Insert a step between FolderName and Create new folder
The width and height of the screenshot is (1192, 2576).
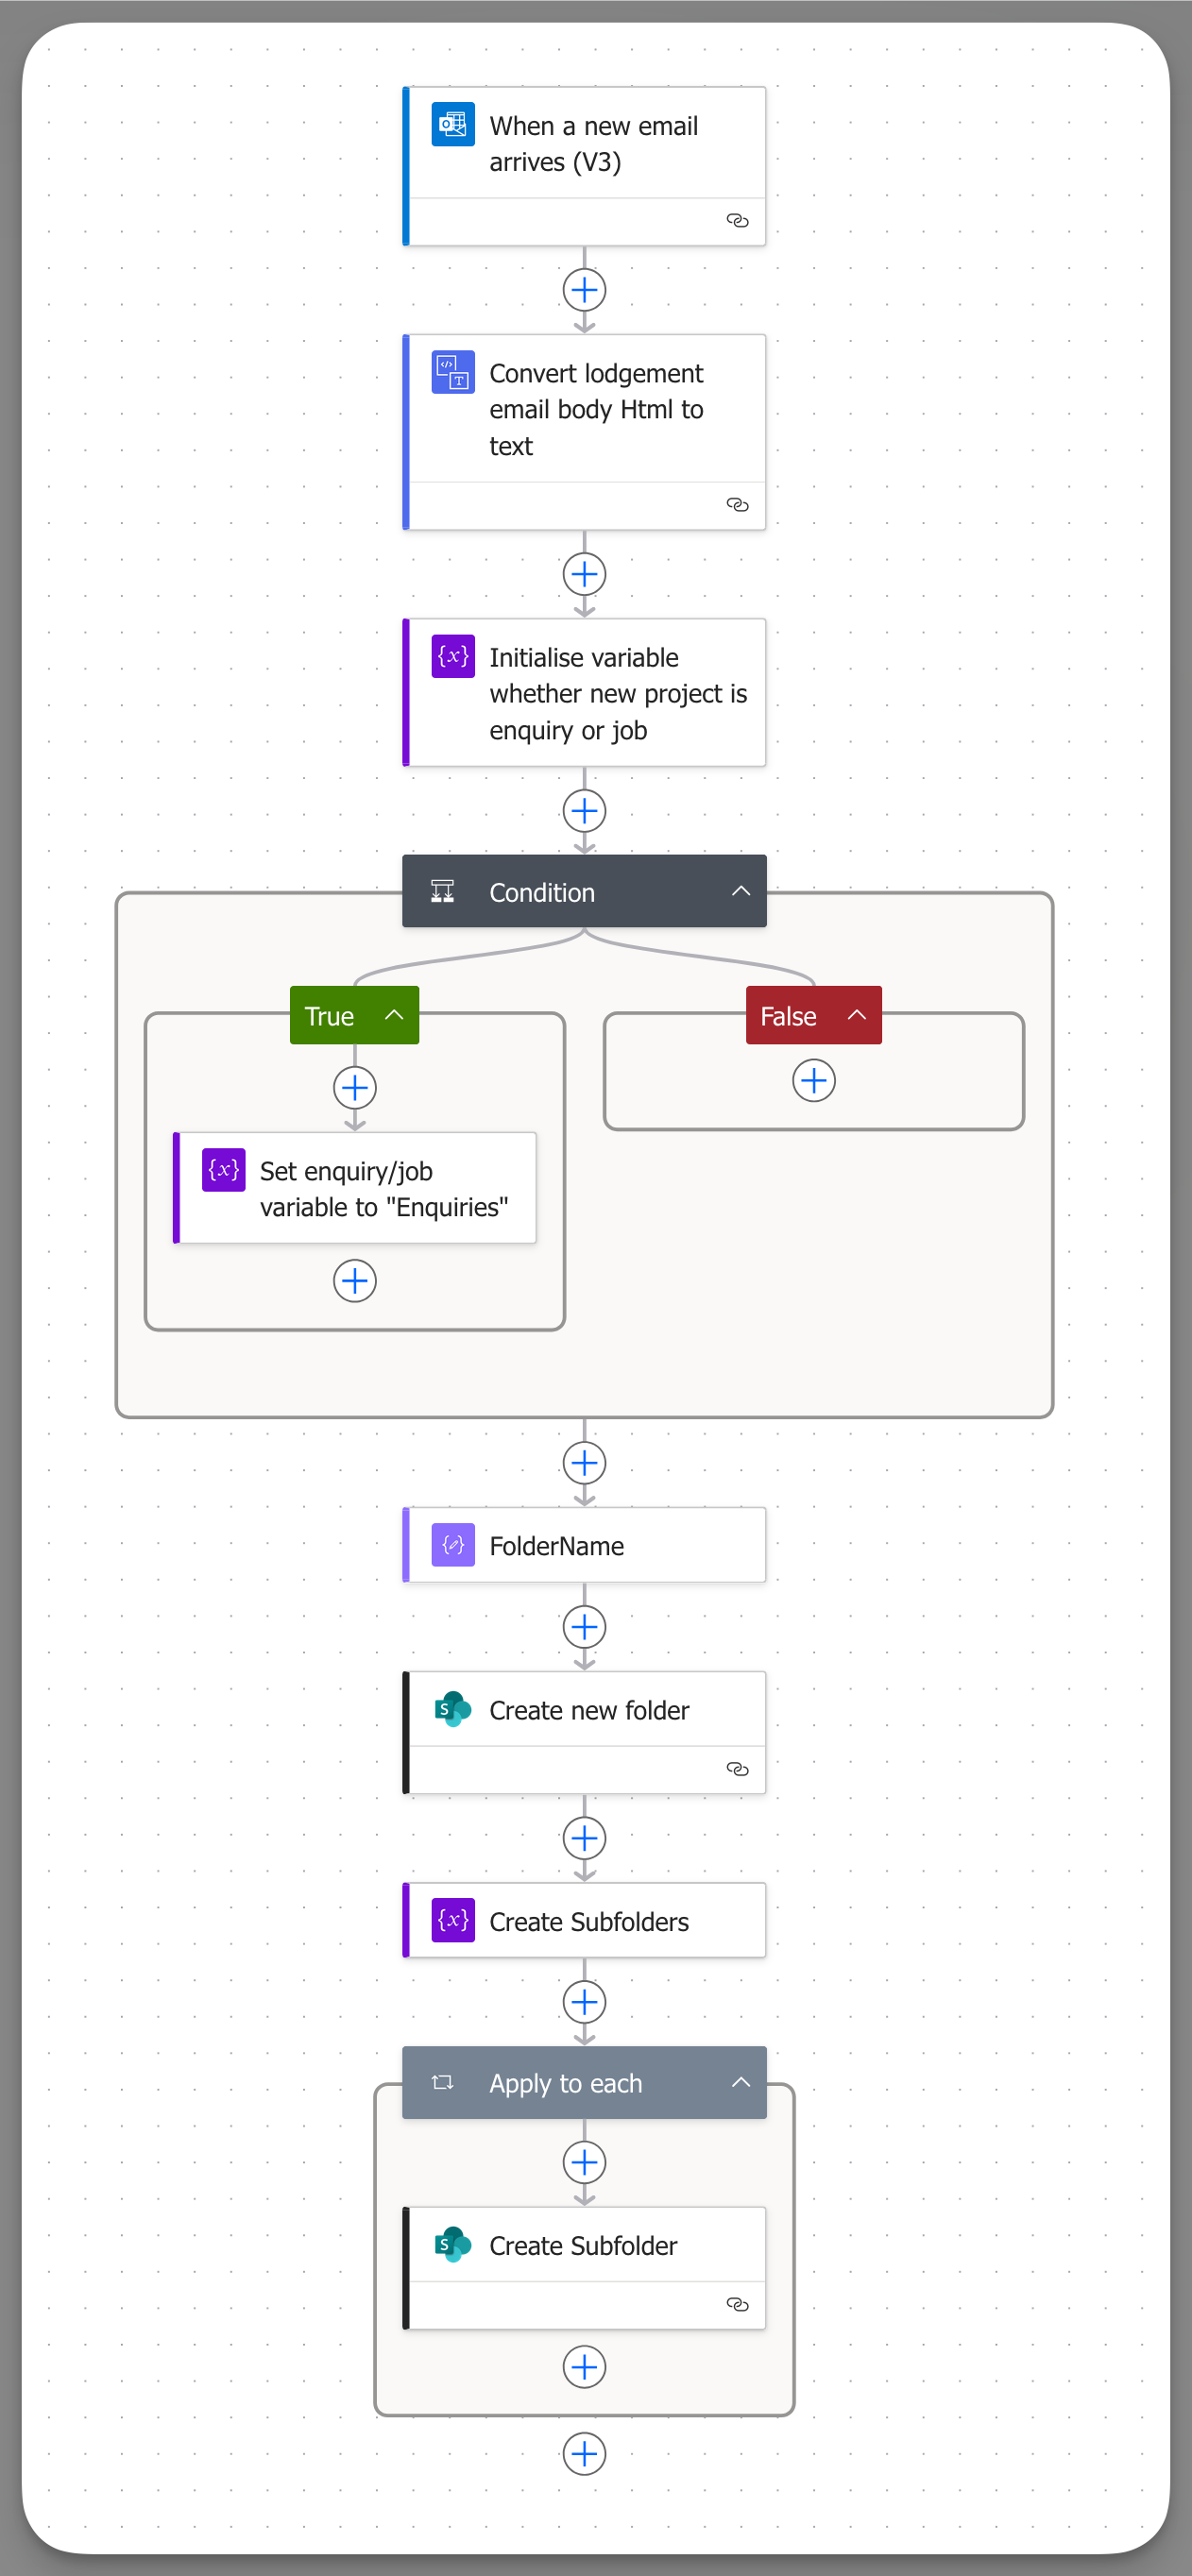[585, 1627]
